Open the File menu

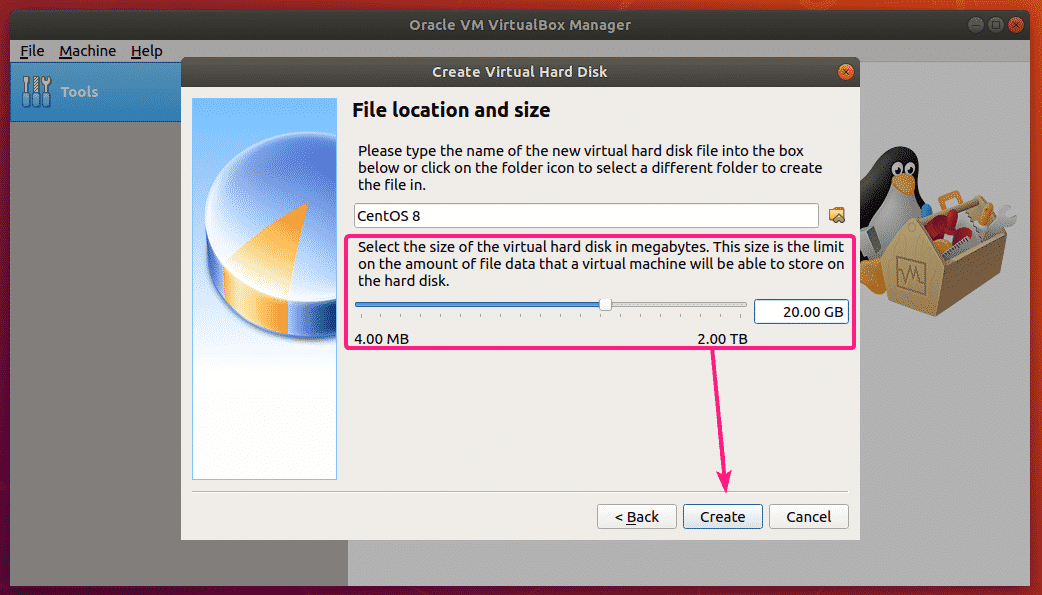[x=32, y=51]
